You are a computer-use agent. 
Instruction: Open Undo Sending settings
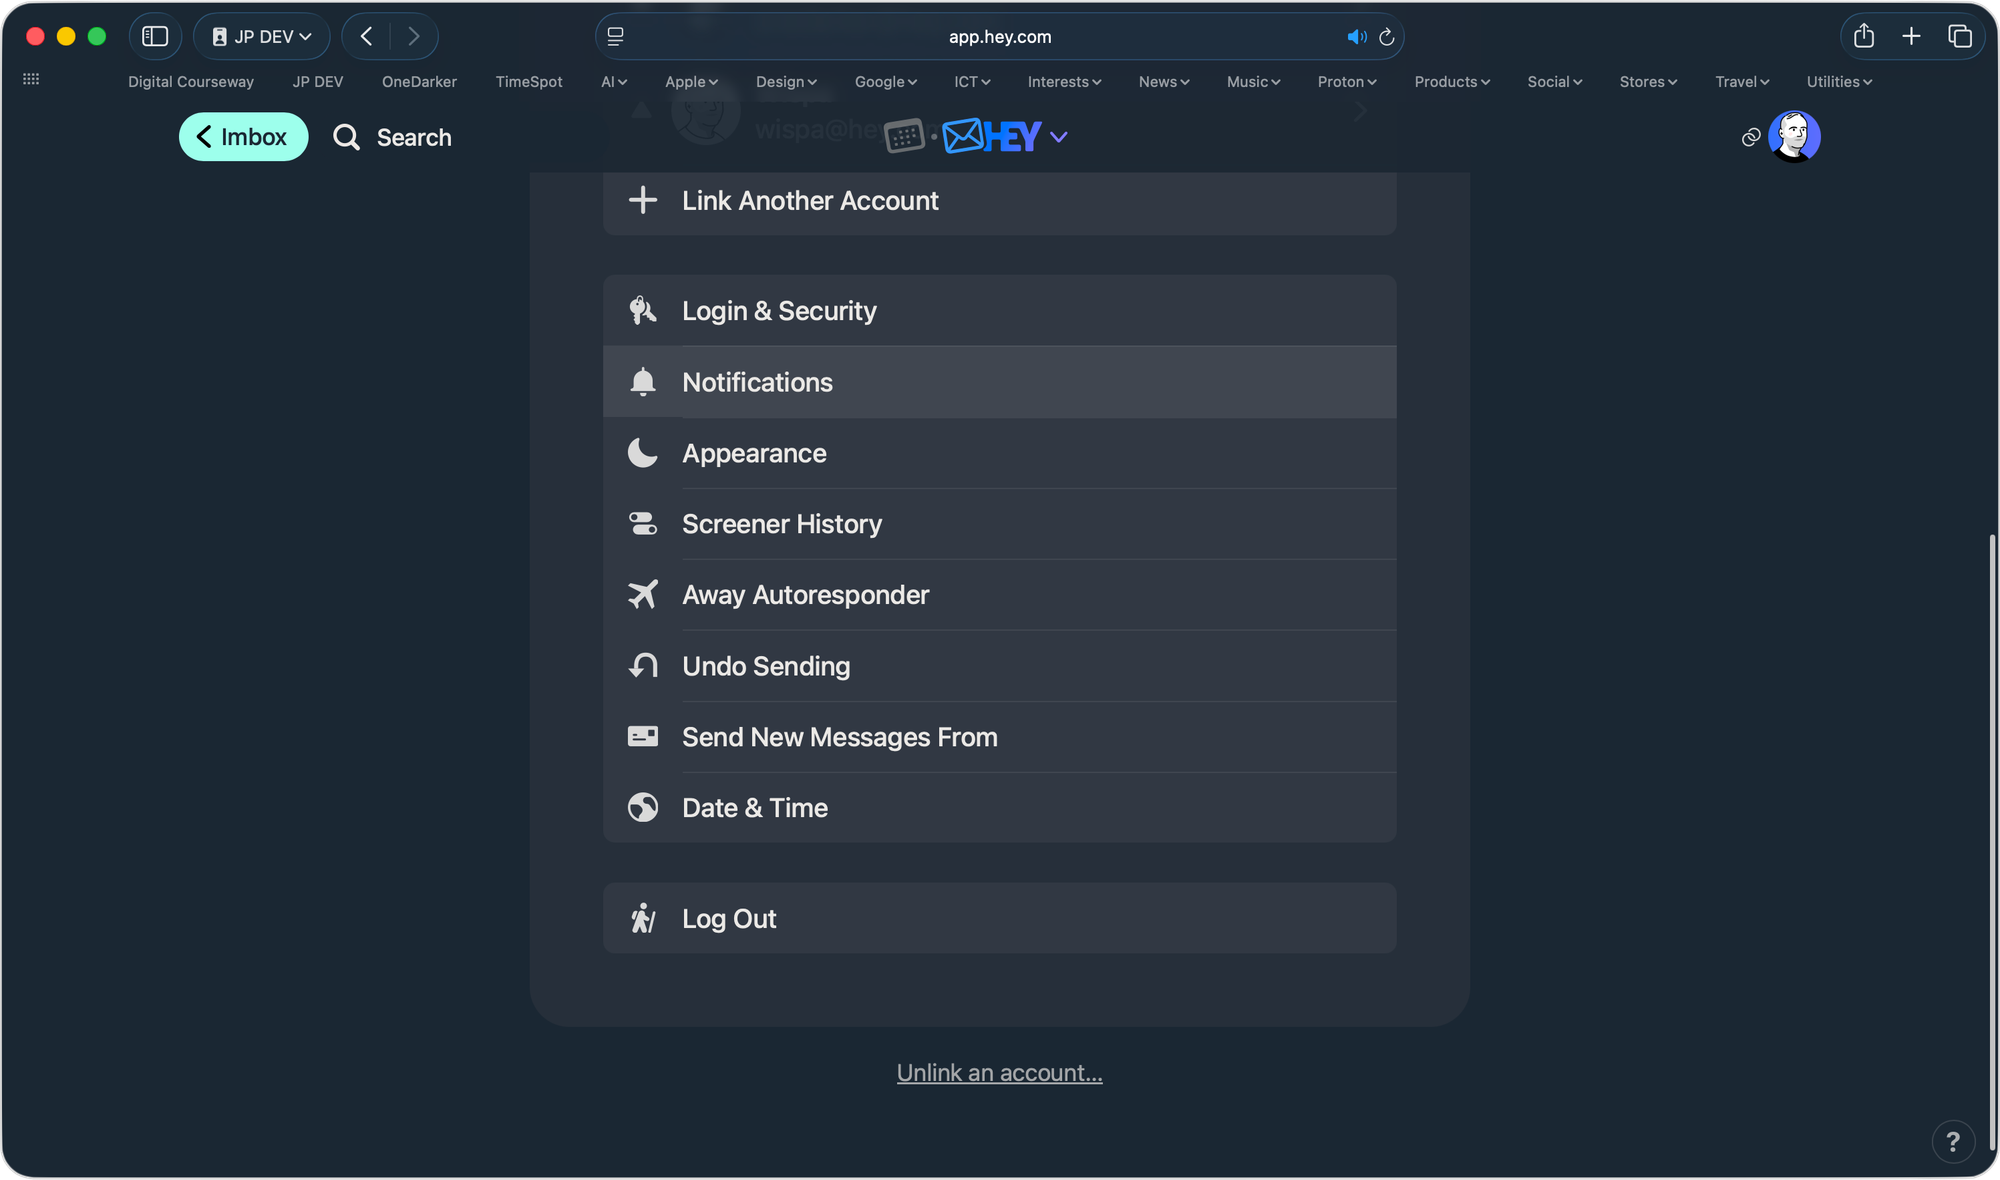[999, 666]
